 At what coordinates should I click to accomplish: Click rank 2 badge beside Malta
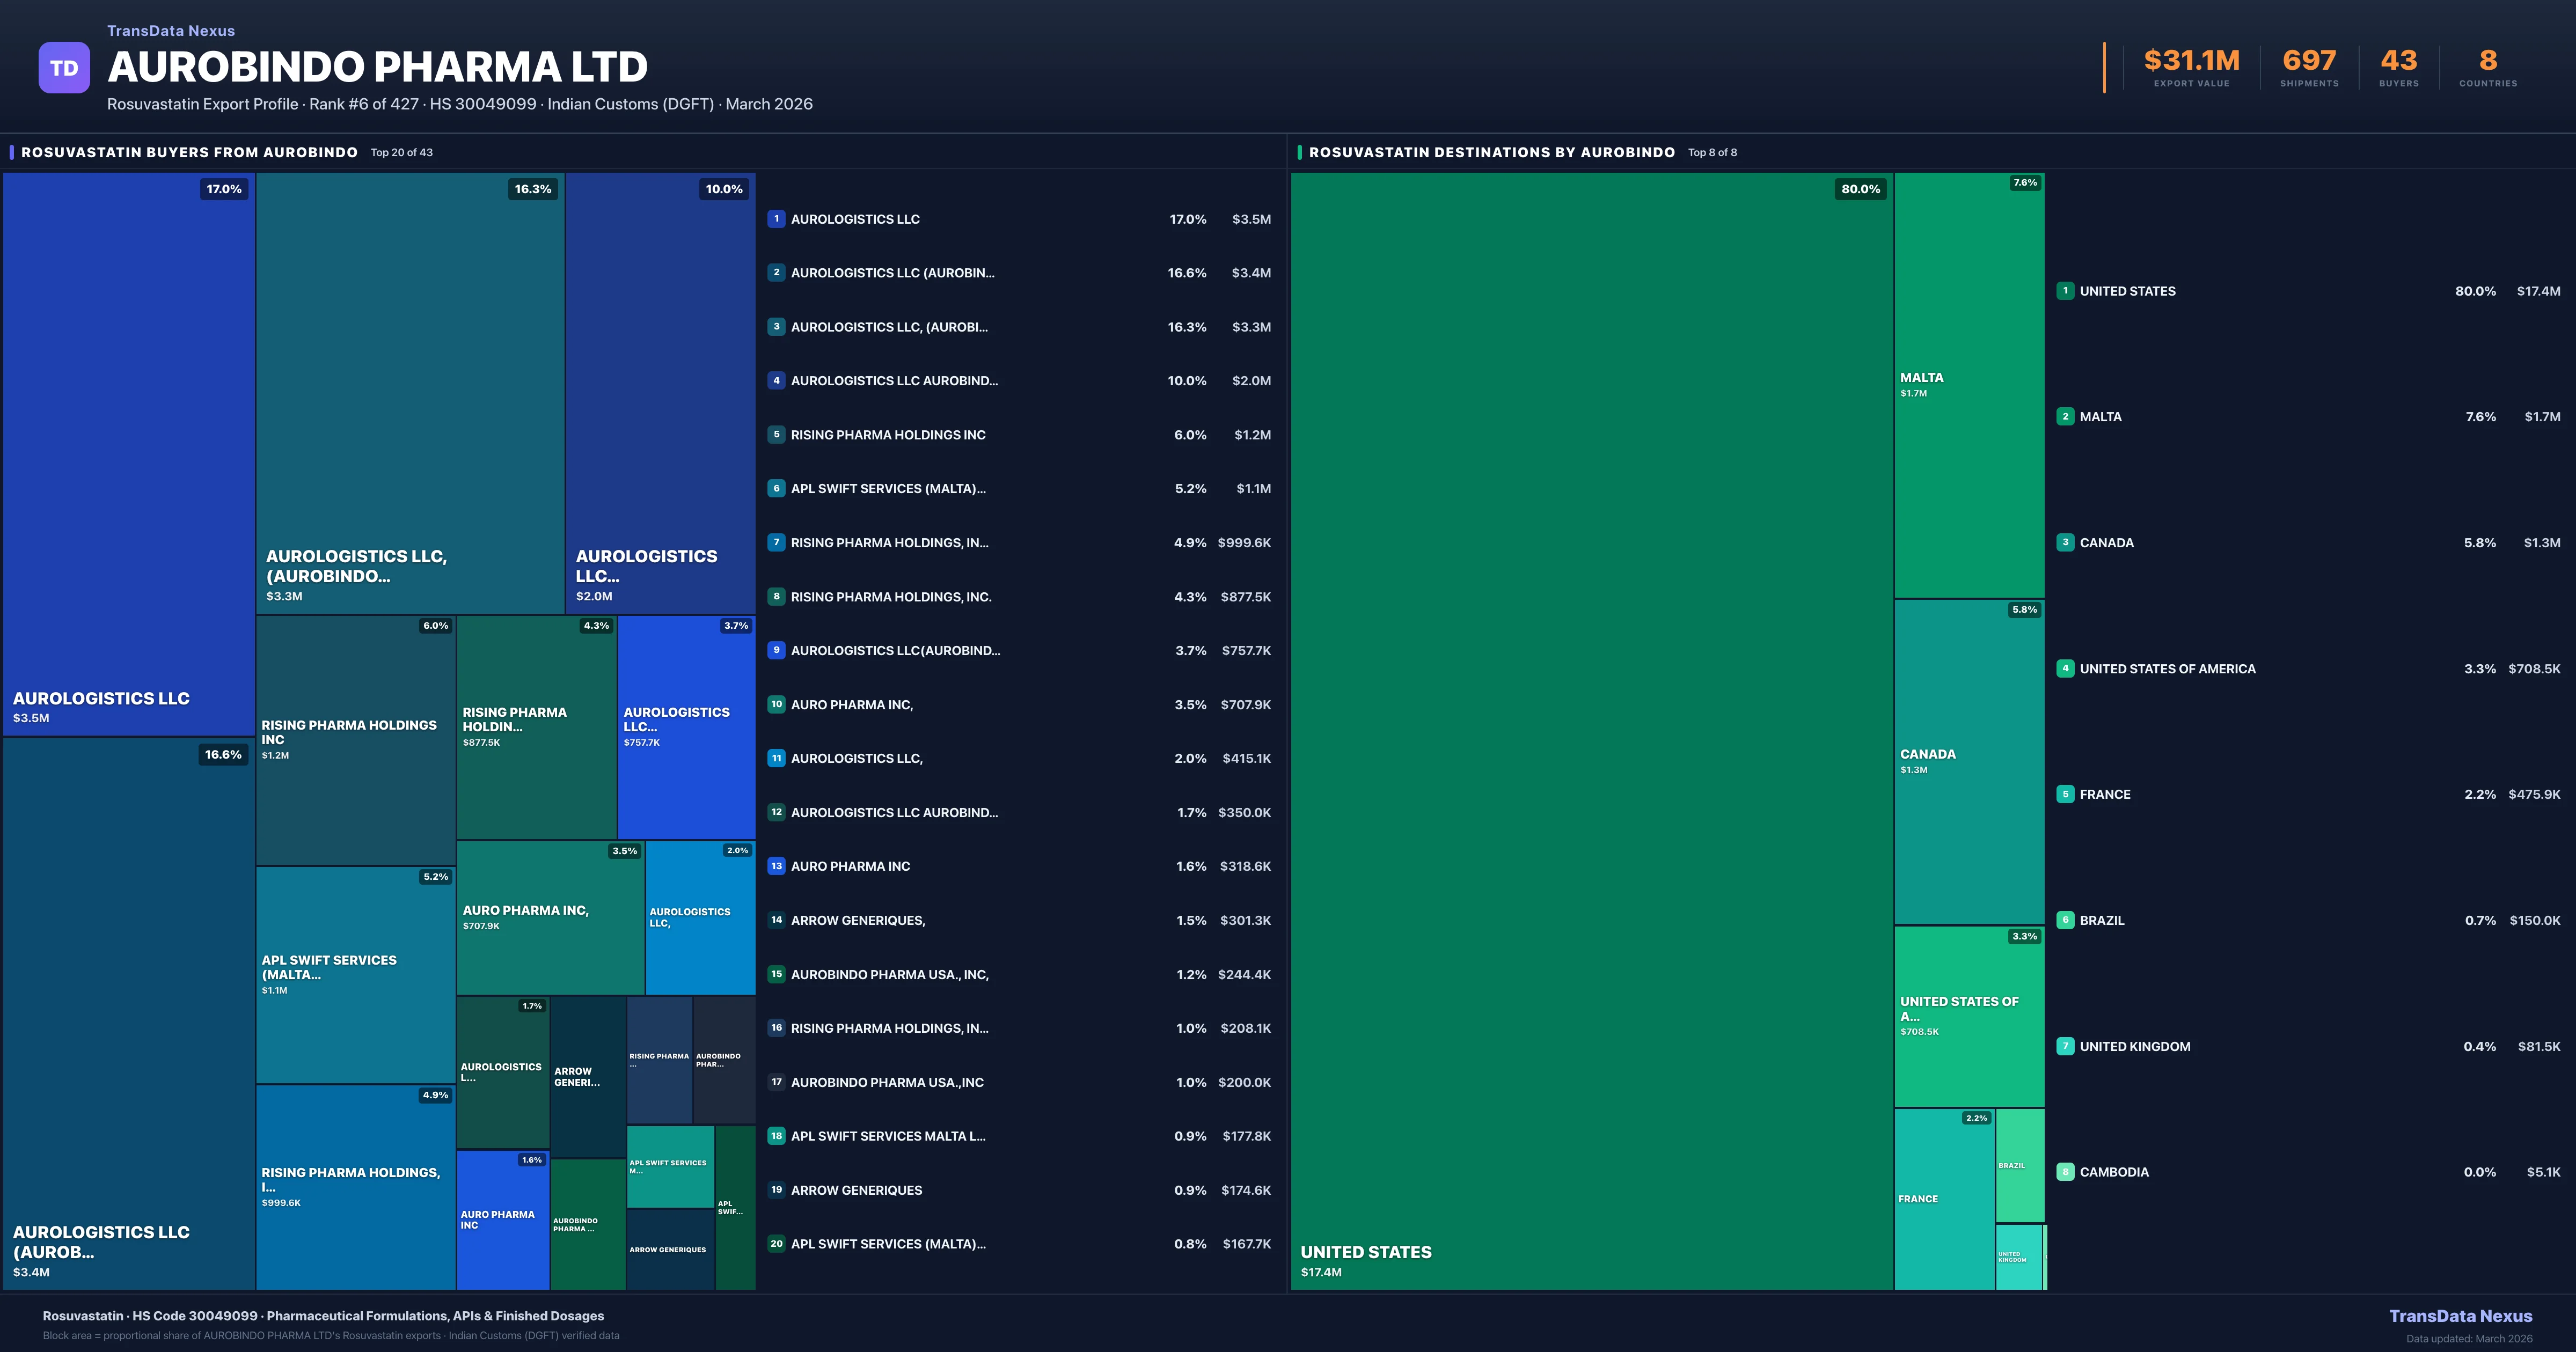click(2065, 417)
